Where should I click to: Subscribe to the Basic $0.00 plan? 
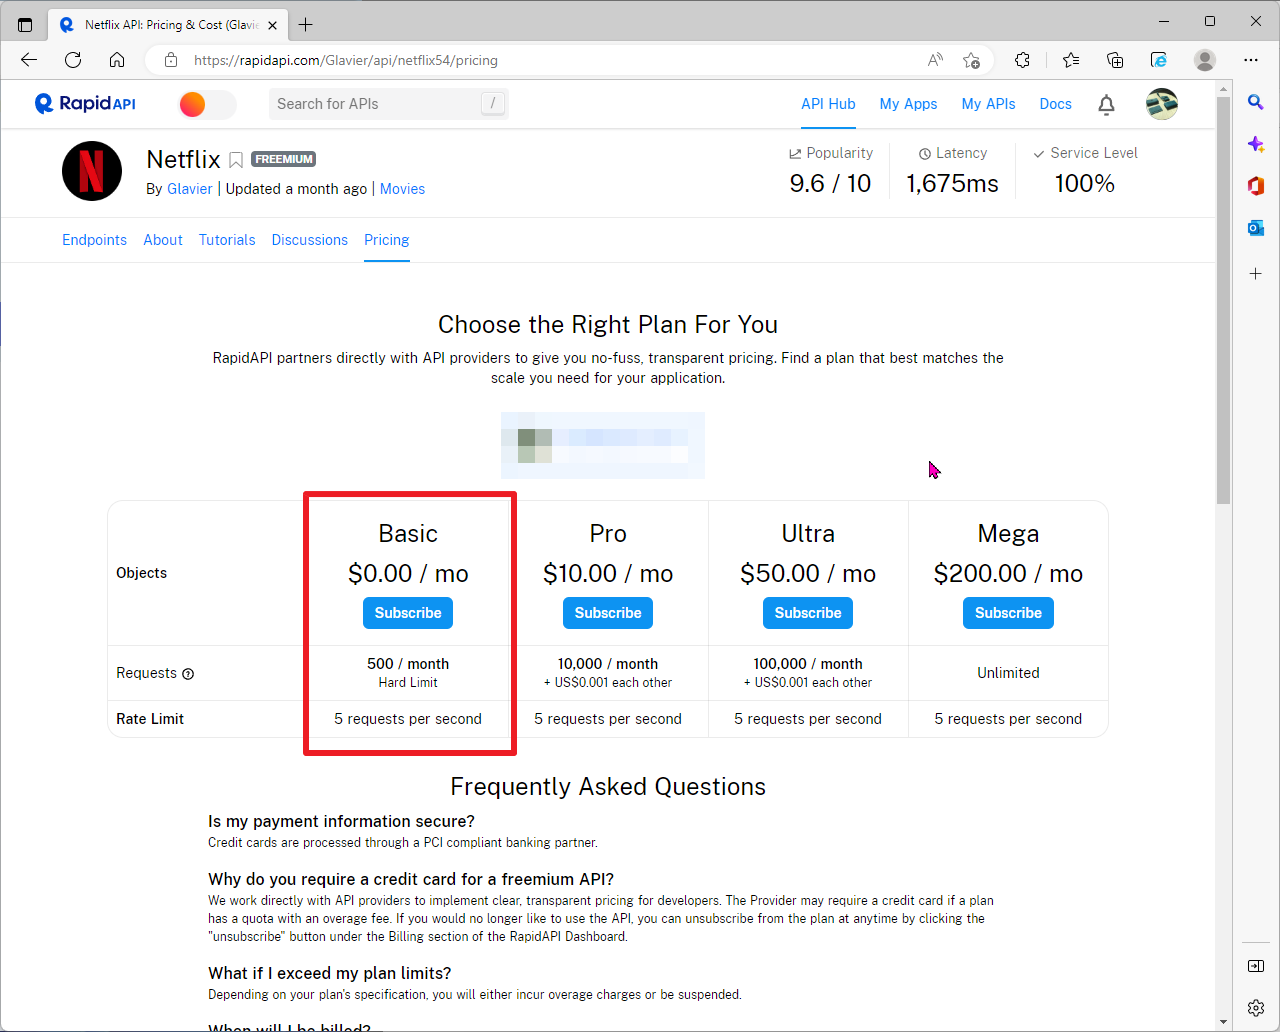coord(408,613)
